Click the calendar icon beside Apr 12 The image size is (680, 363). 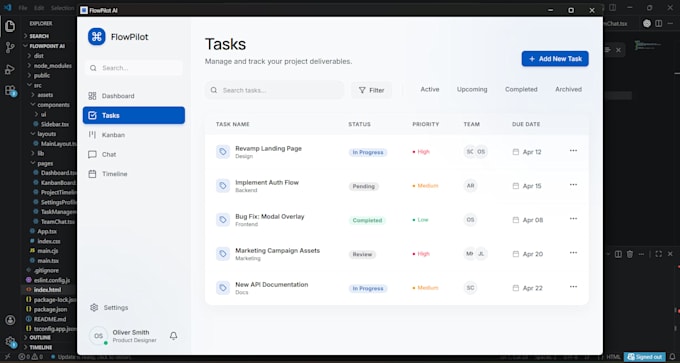516,152
